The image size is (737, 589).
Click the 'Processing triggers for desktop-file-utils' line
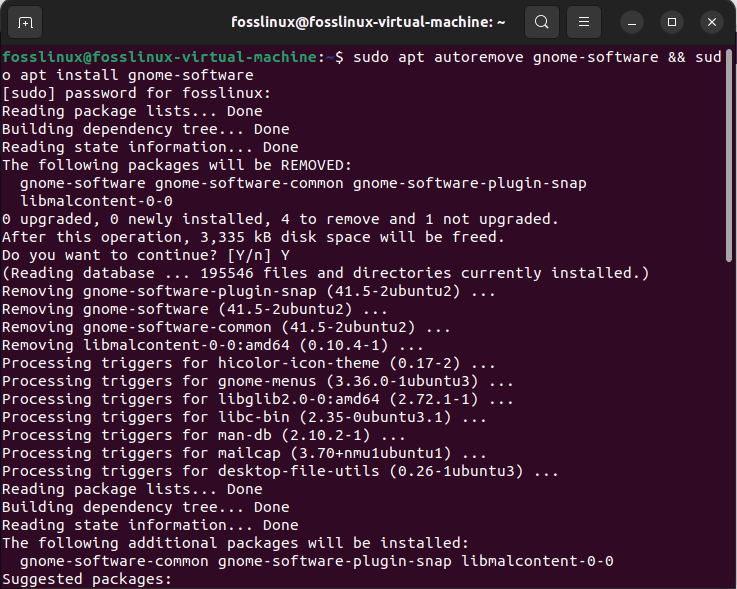(280, 471)
